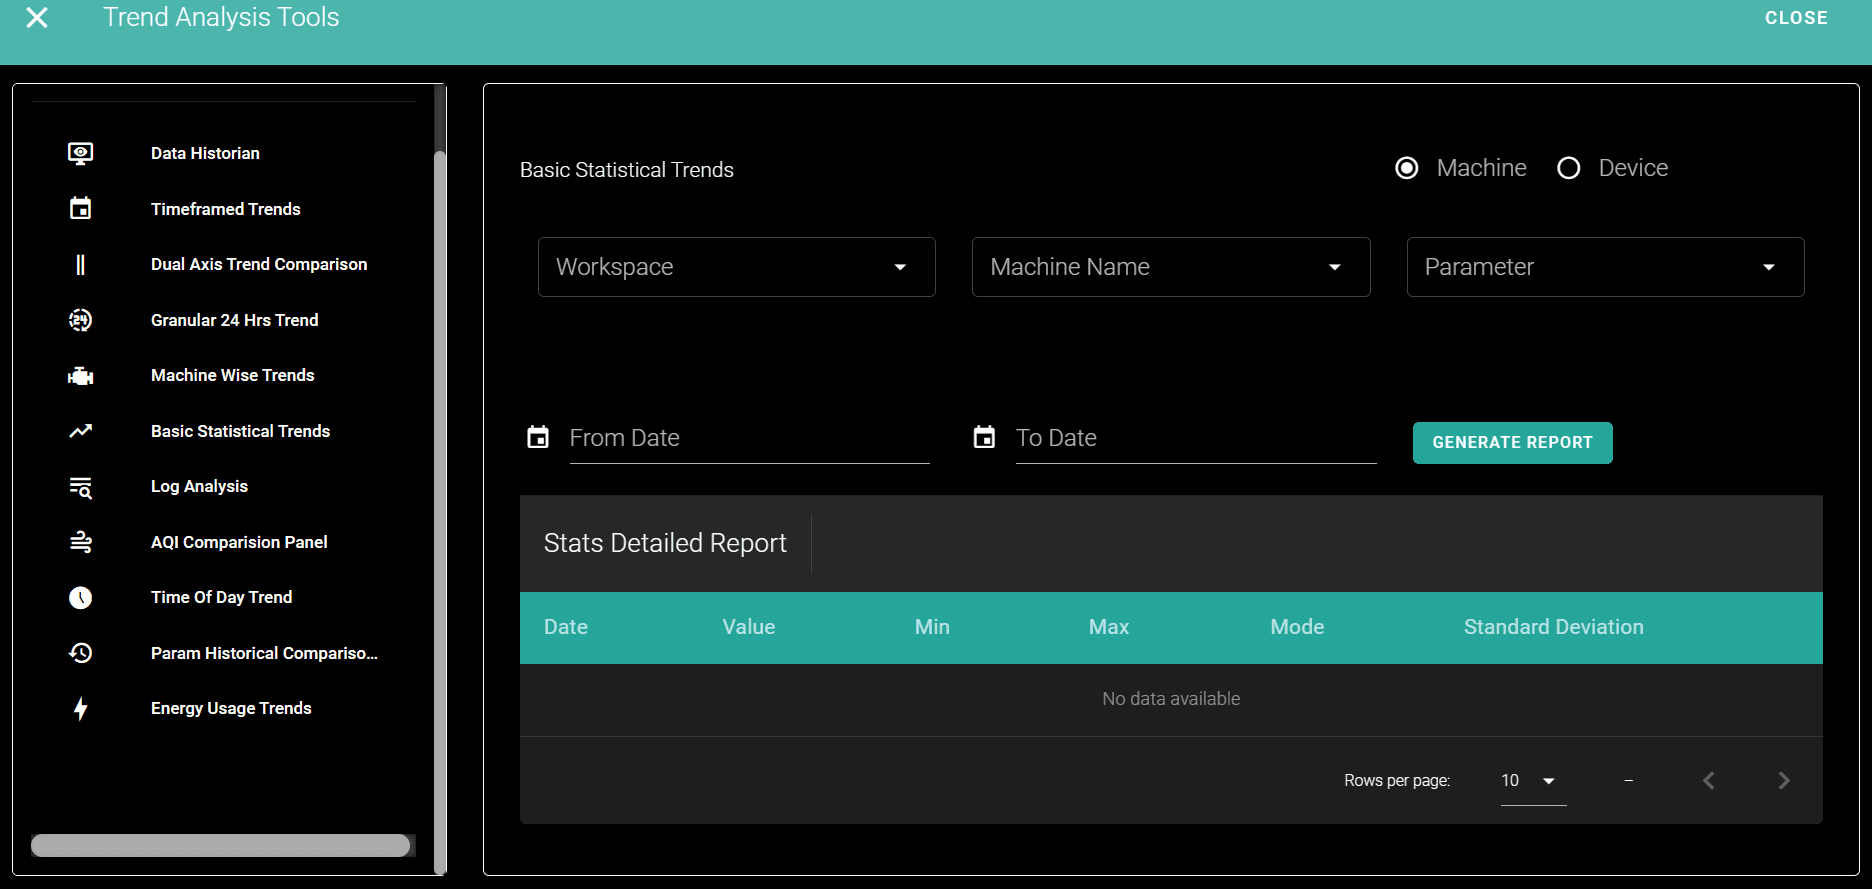Click the Log Analysis search-list icon
Image resolution: width=1872 pixels, height=889 pixels.
pos(80,487)
